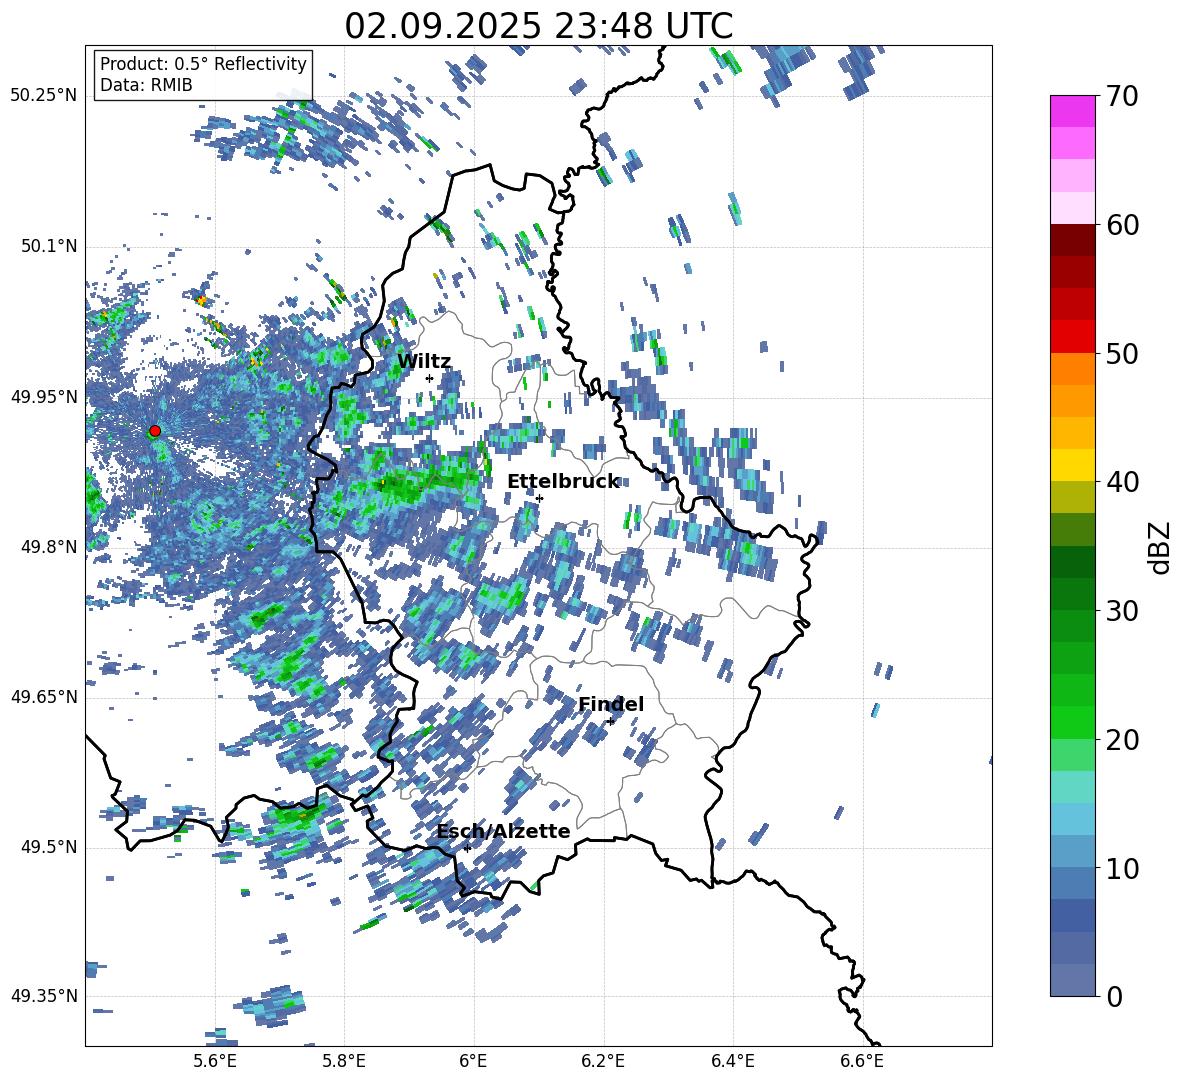Image resolution: width=1184 pixels, height=1081 pixels.
Task: Click the 70 value on colorbar
Action: 1121,96
